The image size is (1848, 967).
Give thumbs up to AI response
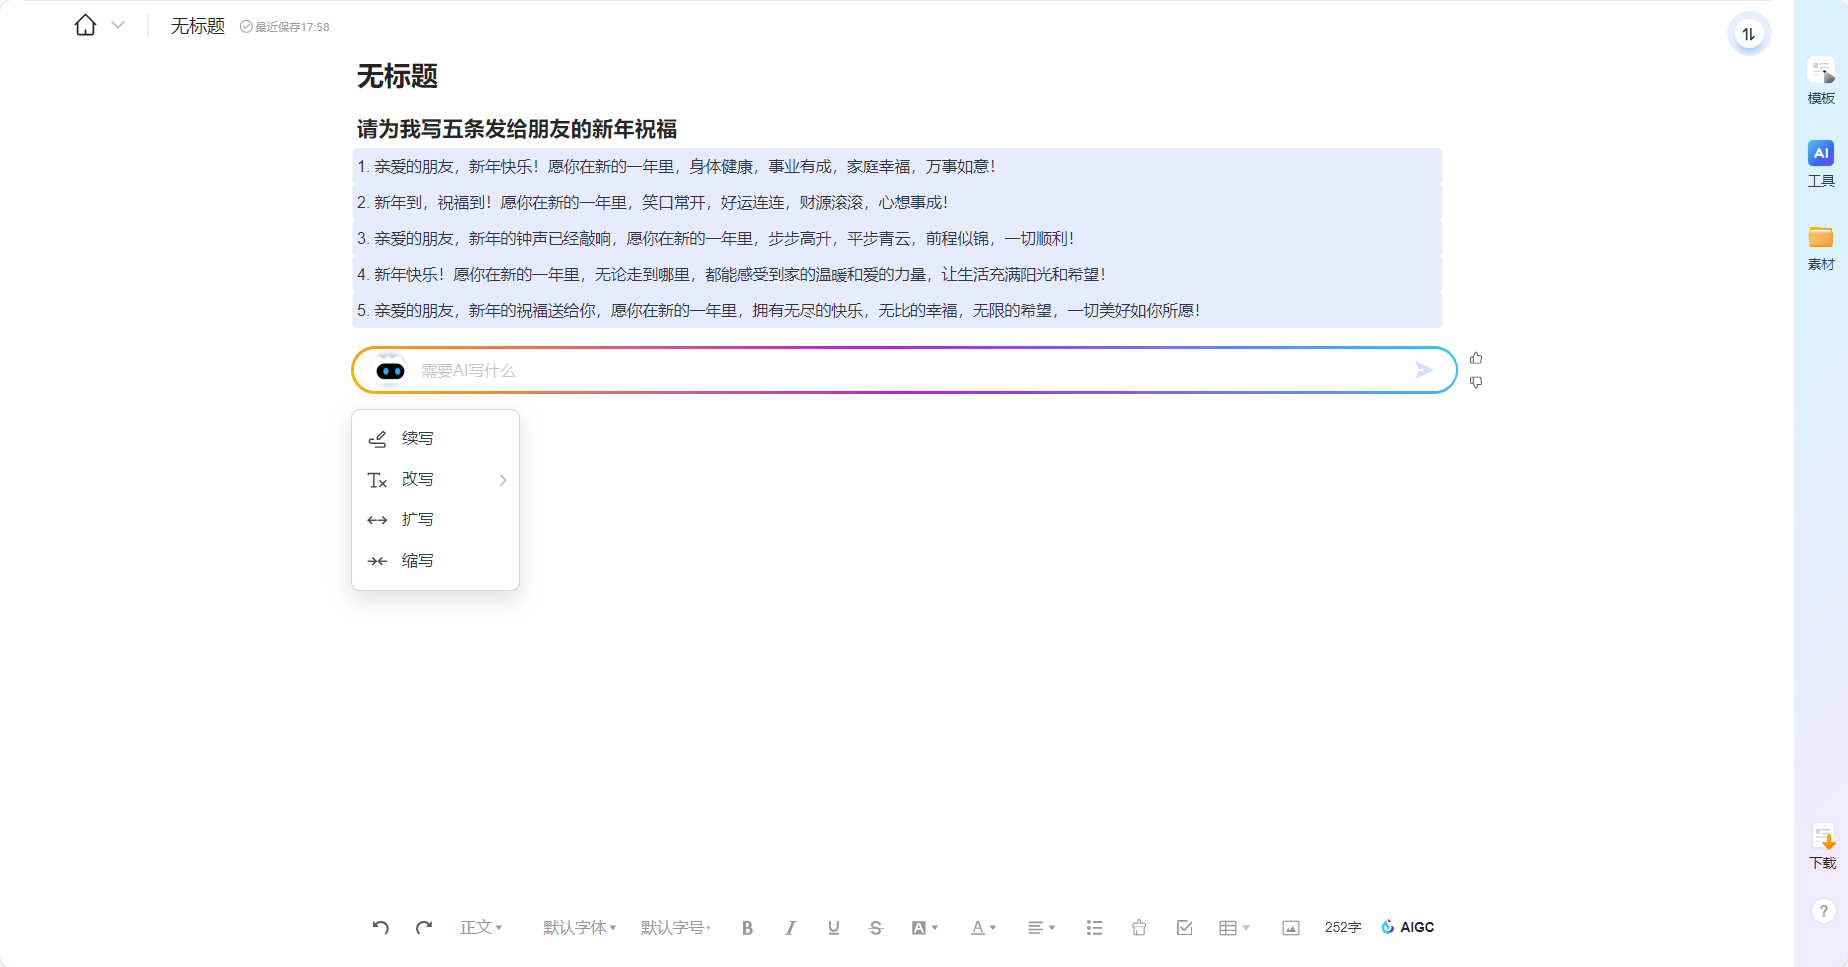(x=1476, y=358)
